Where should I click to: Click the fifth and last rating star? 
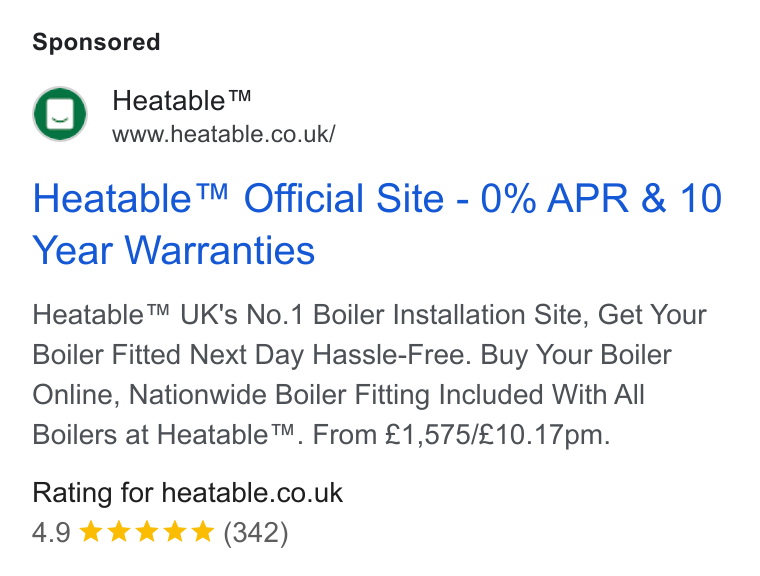point(203,531)
